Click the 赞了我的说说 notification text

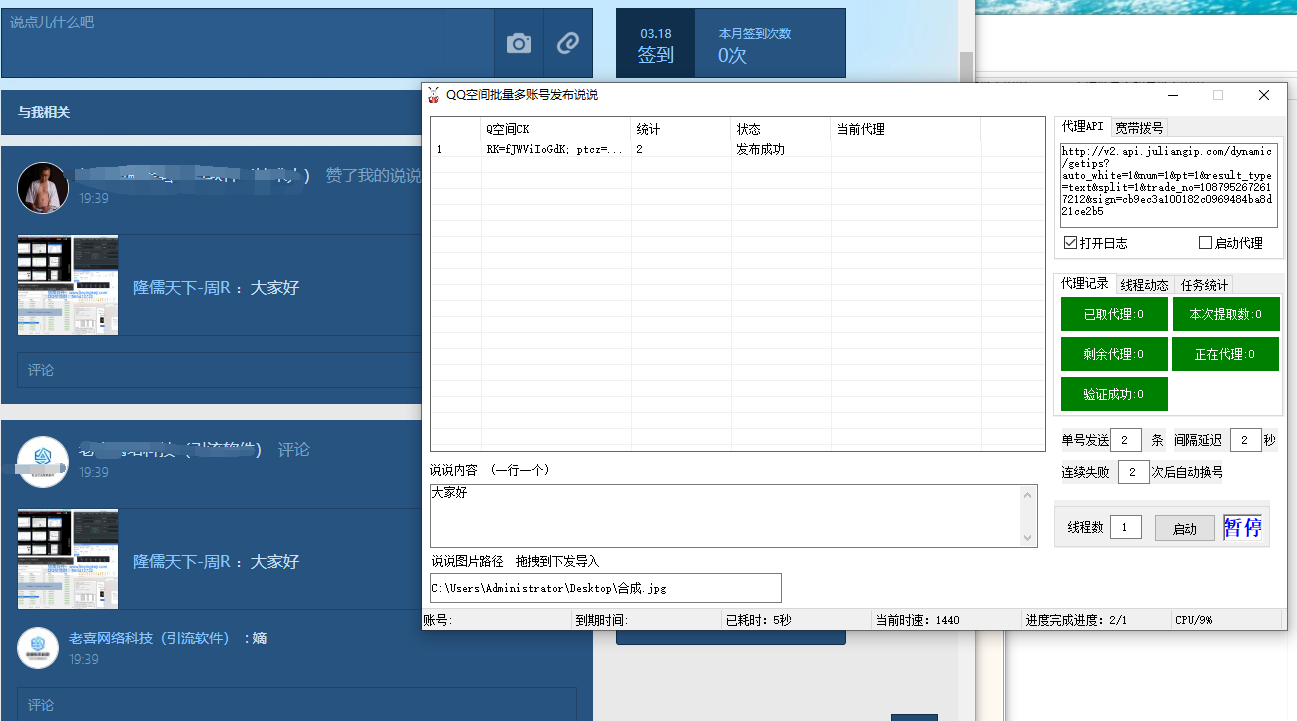tap(373, 176)
